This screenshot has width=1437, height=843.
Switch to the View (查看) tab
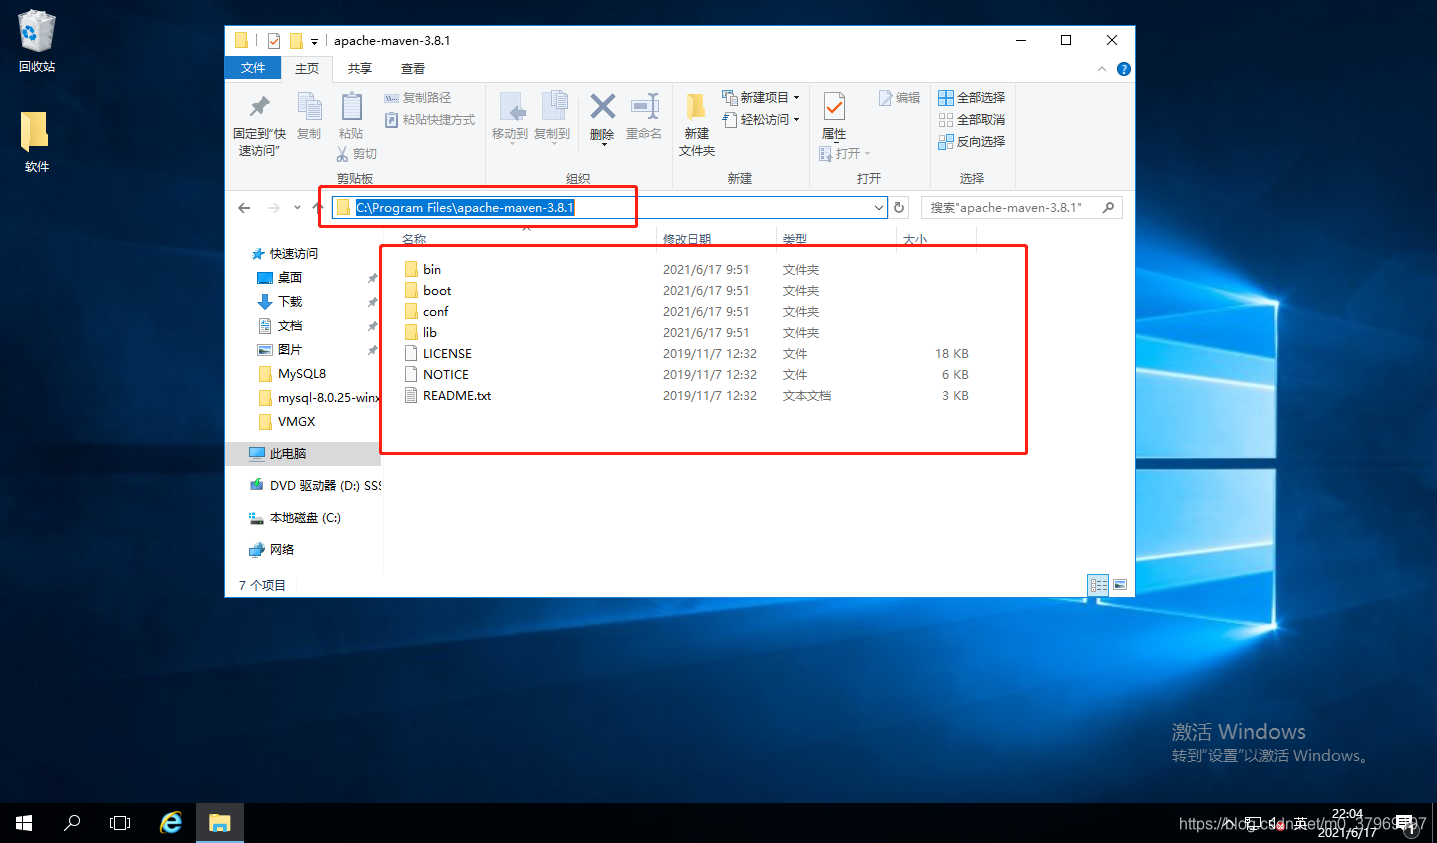tap(413, 69)
